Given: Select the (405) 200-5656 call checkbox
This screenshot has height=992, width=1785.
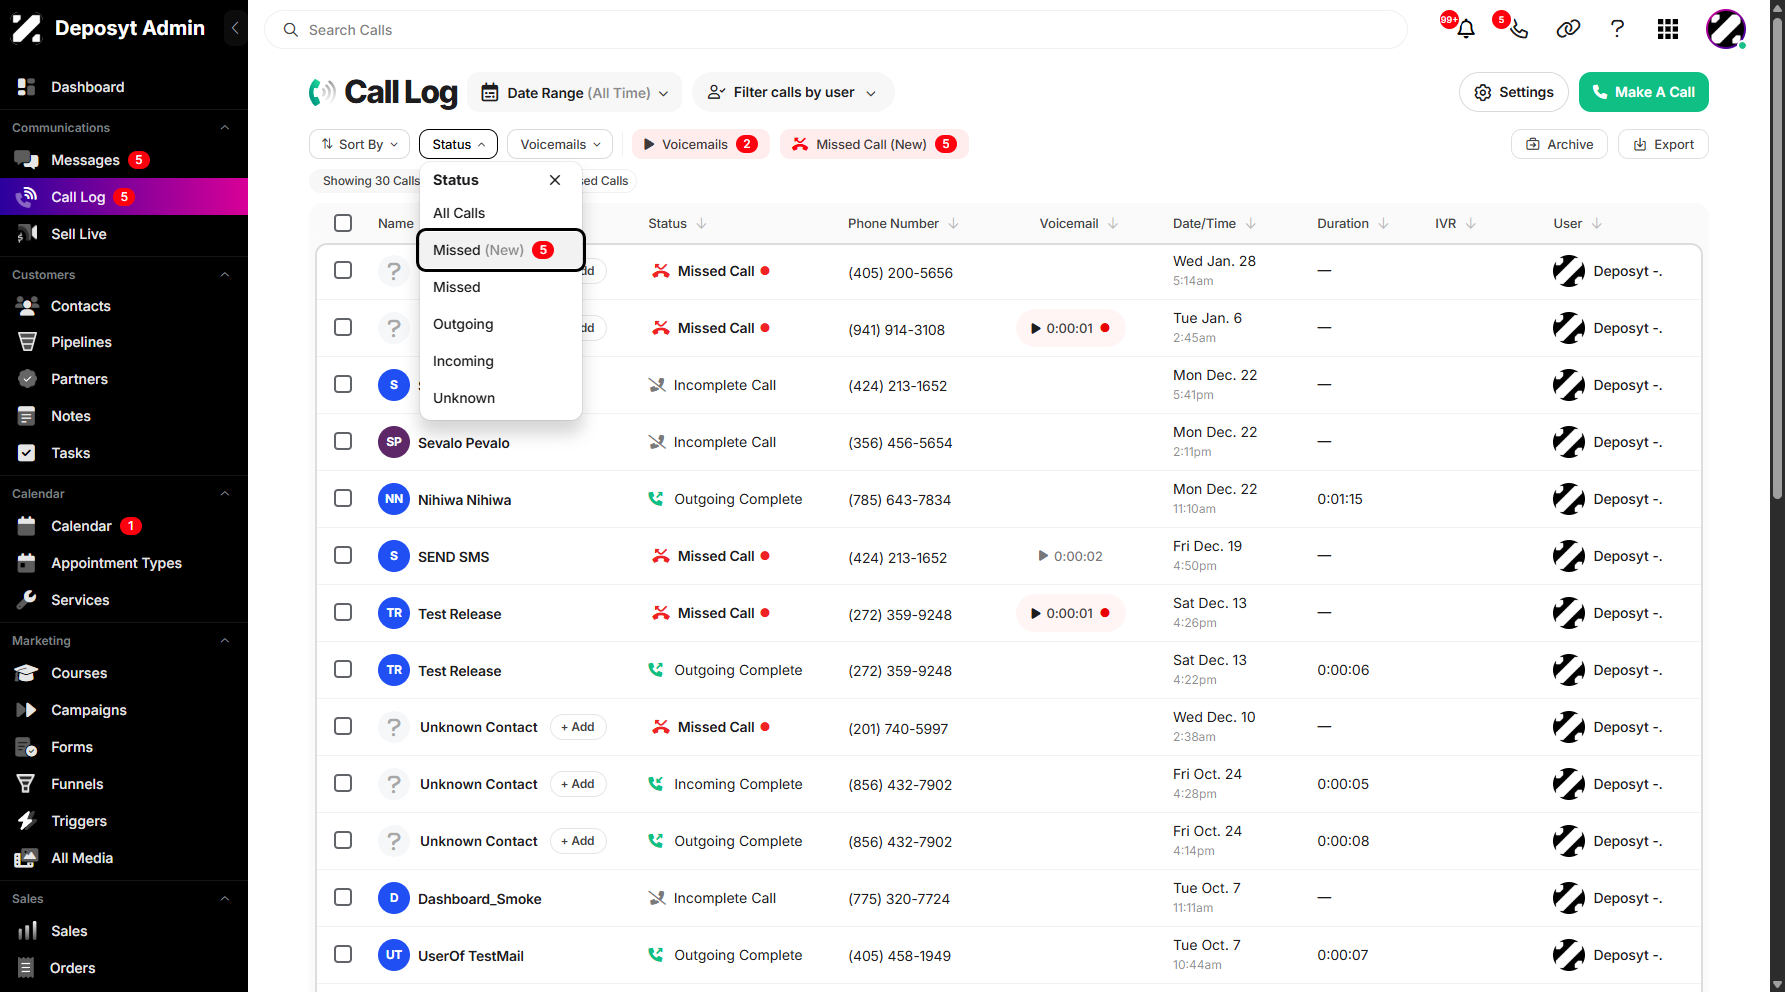Looking at the screenshot, I should pos(343,270).
